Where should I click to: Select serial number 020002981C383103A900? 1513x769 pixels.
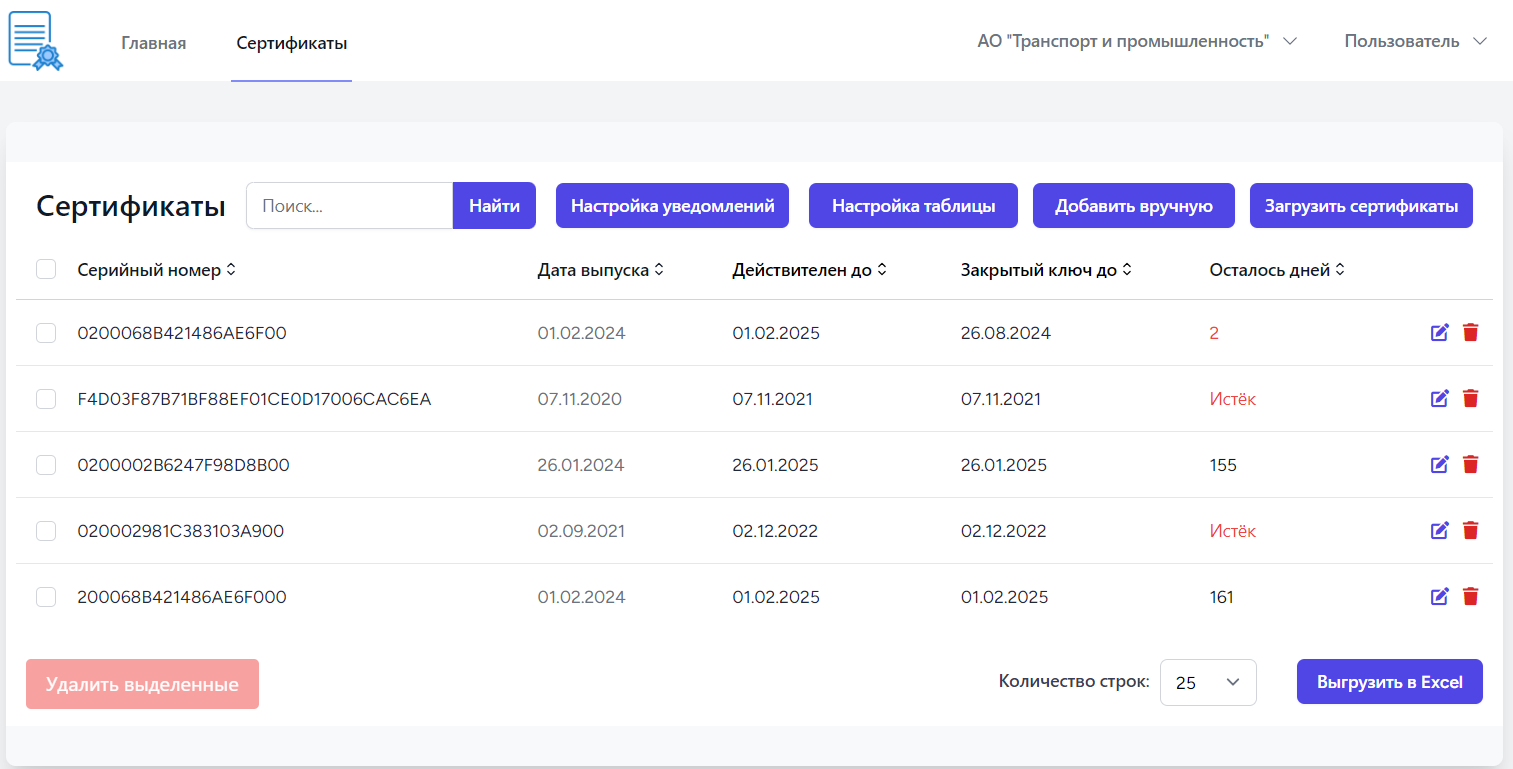(x=181, y=531)
